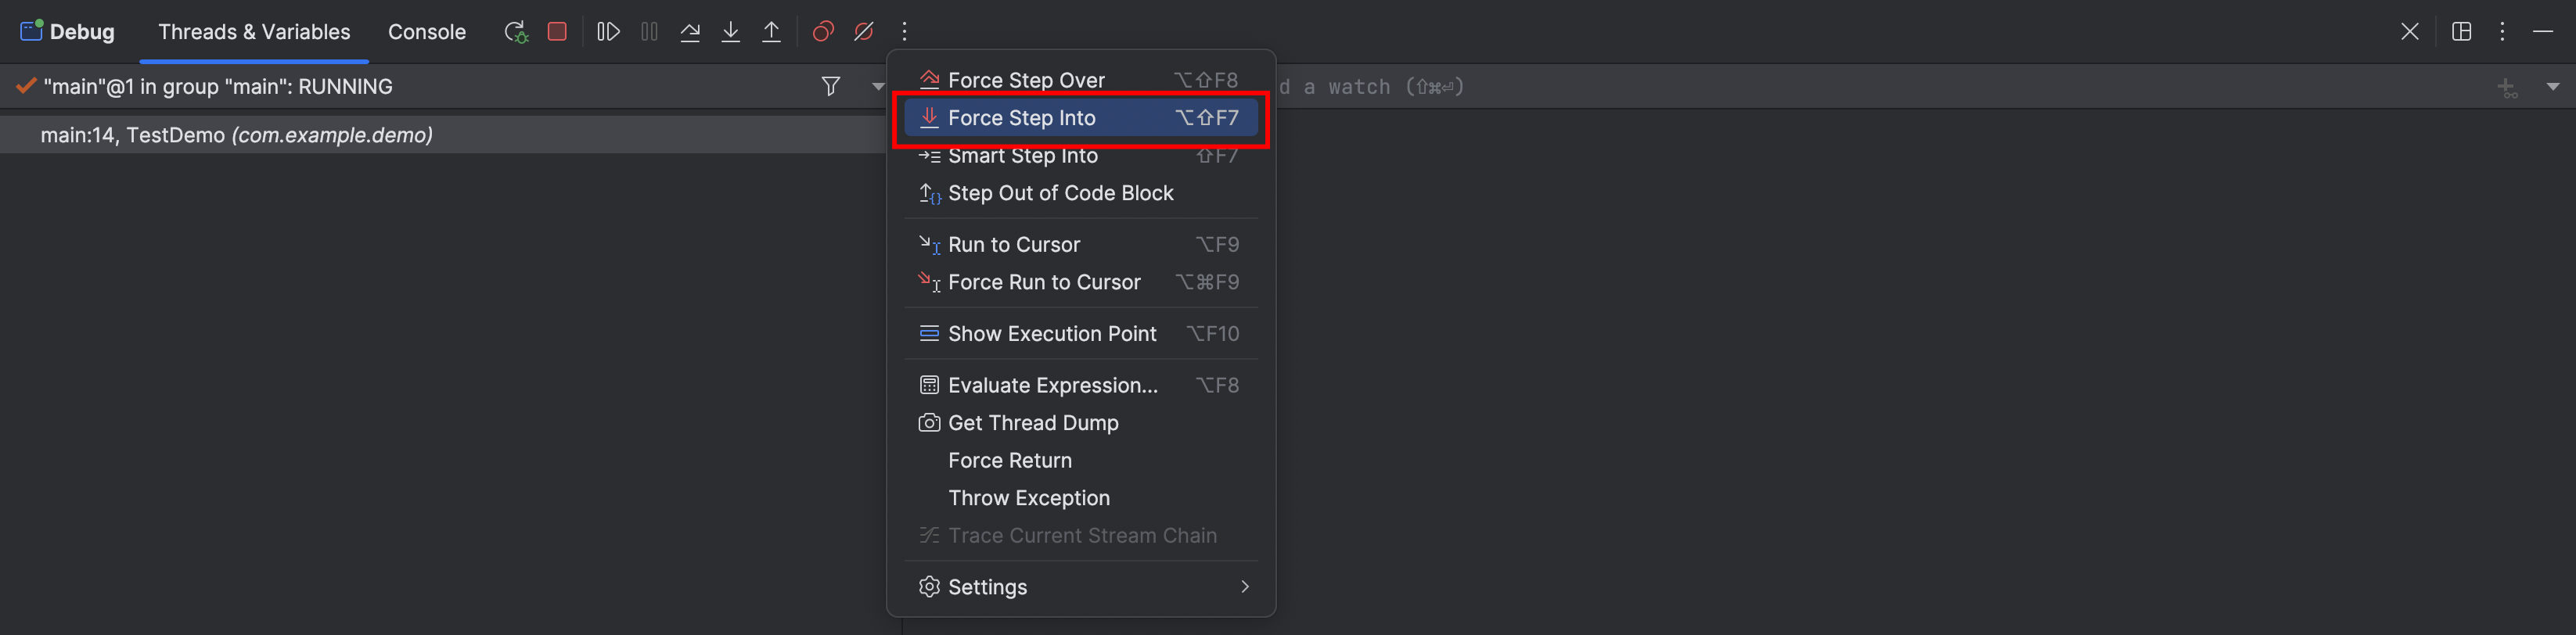The height and width of the screenshot is (635, 2576).
Task: Expand the Settings submenu
Action: pyautogui.click(x=1244, y=587)
